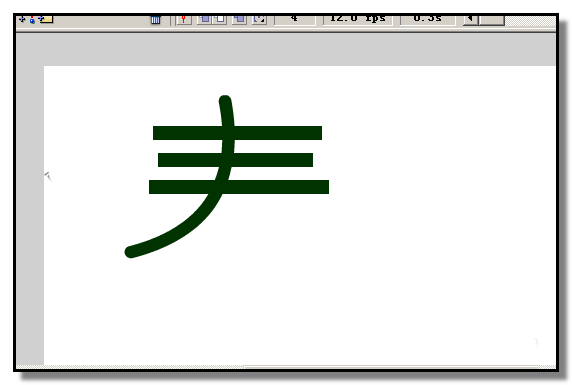The height and width of the screenshot is (385, 572).
Task: Toggle Onion Skin Outlines
Action: [x=220, y=20]
